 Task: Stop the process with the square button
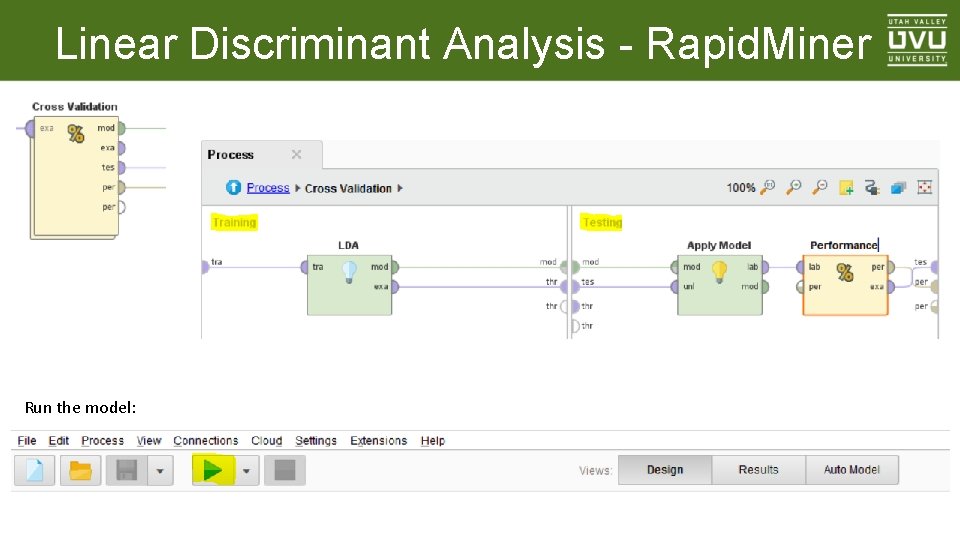(285, 470)
